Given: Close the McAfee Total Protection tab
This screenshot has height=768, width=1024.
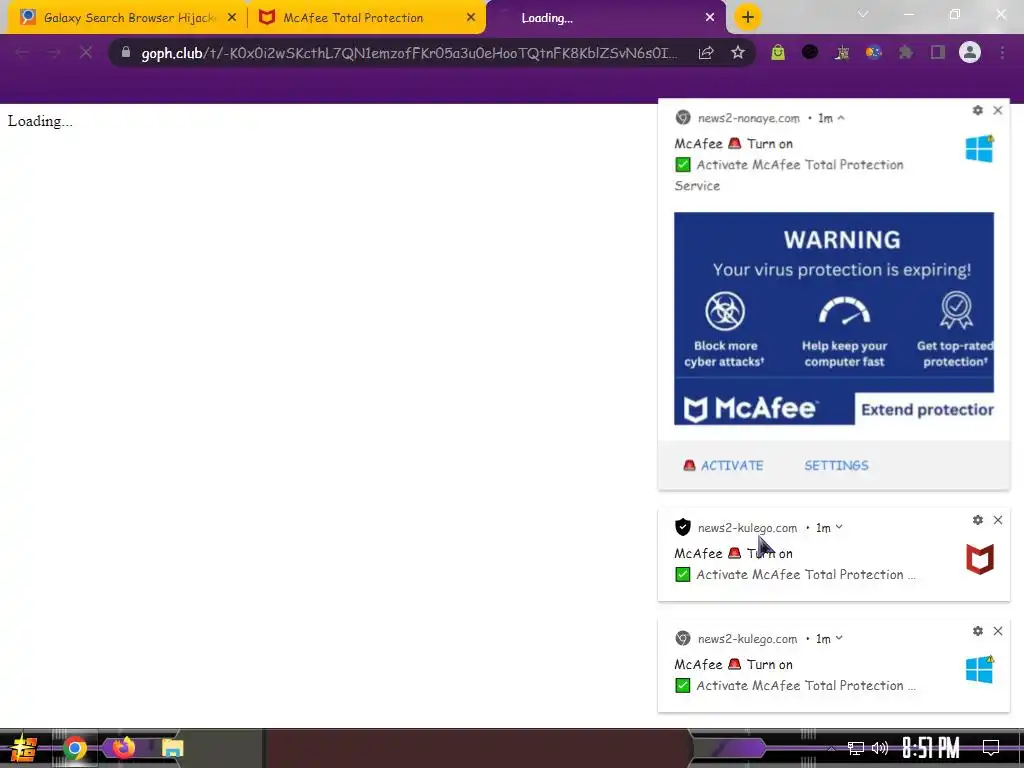Looking at the screenshot, I should coord(471,18).
